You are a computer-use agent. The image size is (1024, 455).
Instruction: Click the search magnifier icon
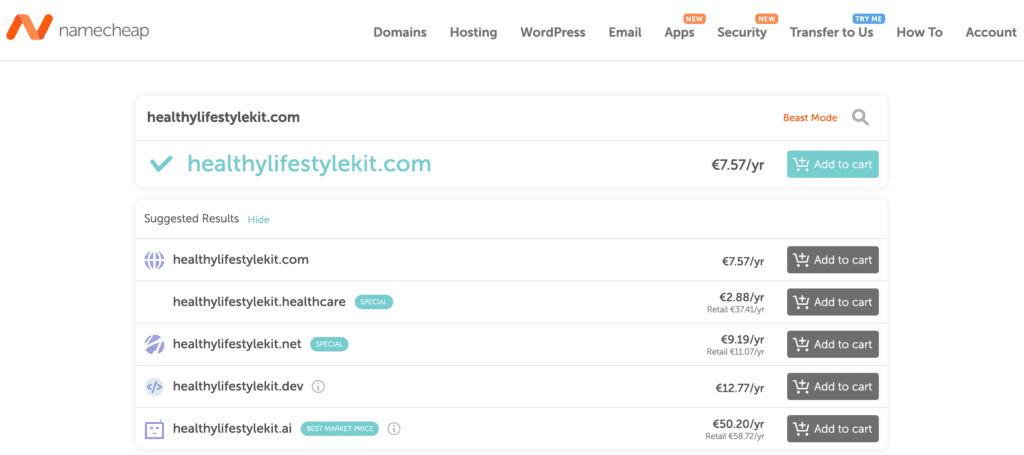click(860, 118)
